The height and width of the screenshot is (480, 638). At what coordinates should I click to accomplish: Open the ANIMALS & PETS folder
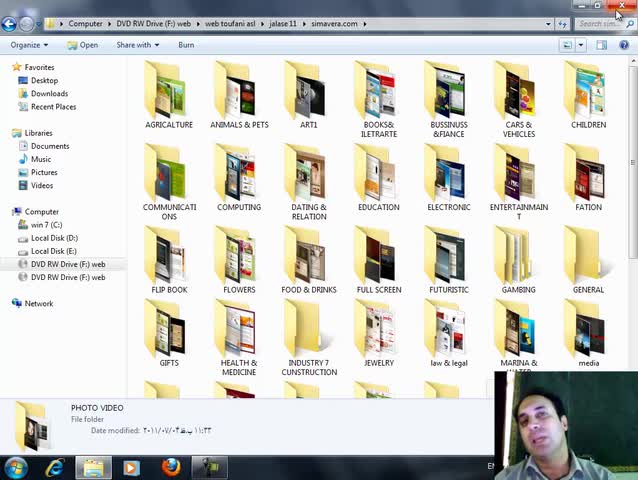point(239,95)
